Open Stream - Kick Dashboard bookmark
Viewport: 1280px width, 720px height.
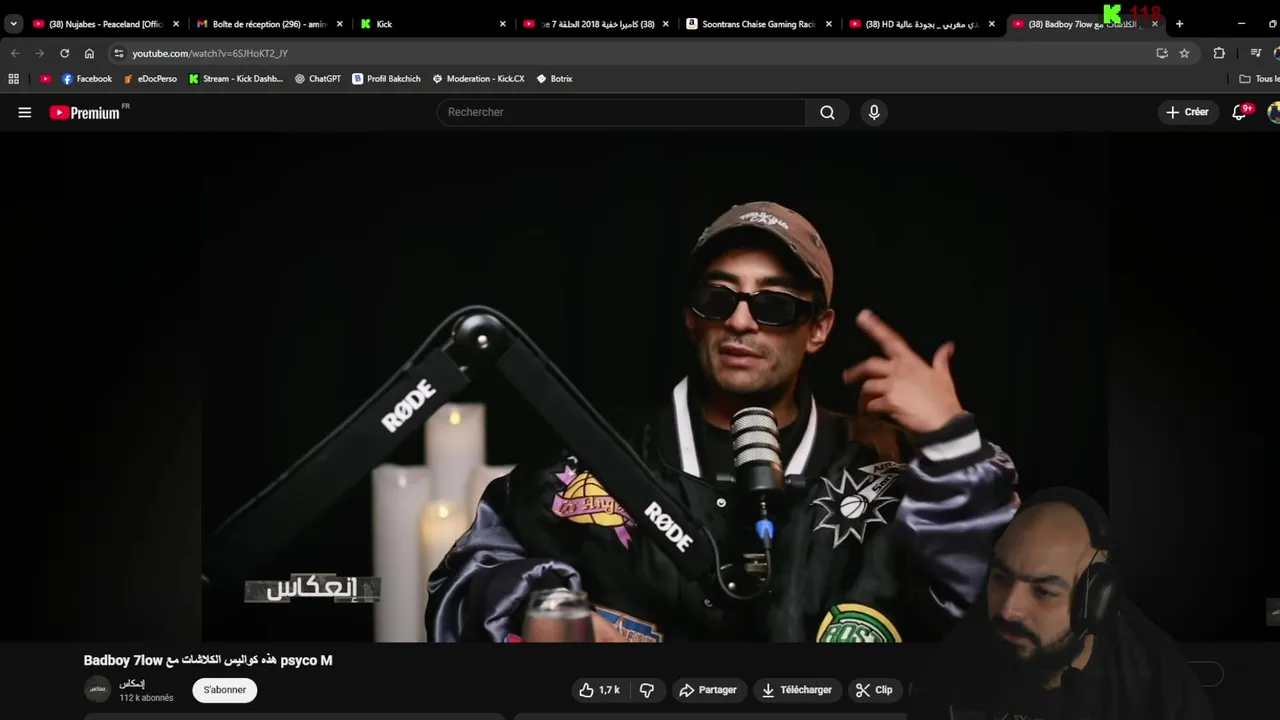[x=236, y=79]
